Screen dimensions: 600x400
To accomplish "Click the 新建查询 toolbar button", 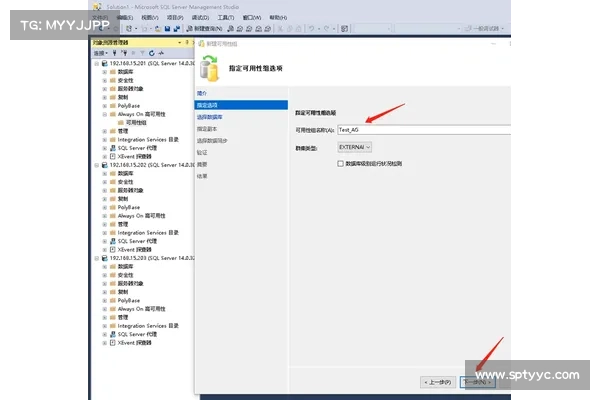I will pyautogui.click(x=204, y=28).
